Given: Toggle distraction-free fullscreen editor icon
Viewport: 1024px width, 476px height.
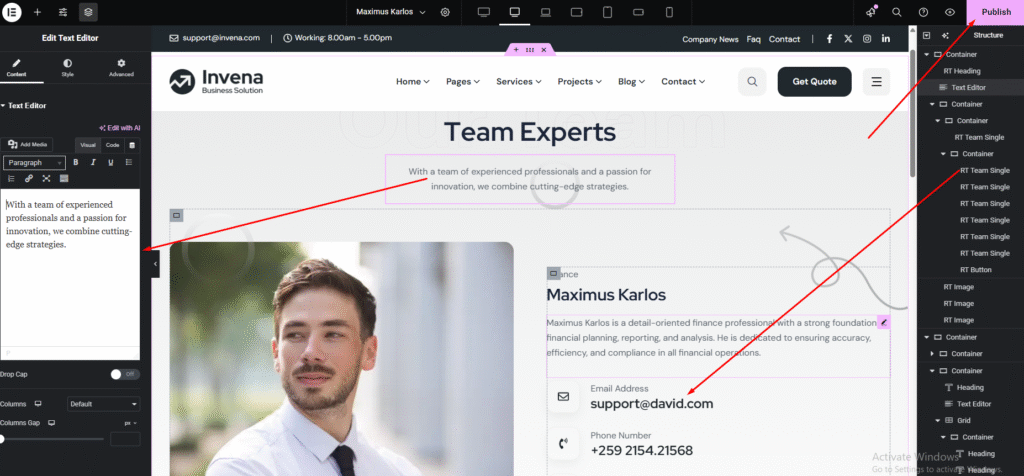Looking at the screenshot, I should coord(46,178).
